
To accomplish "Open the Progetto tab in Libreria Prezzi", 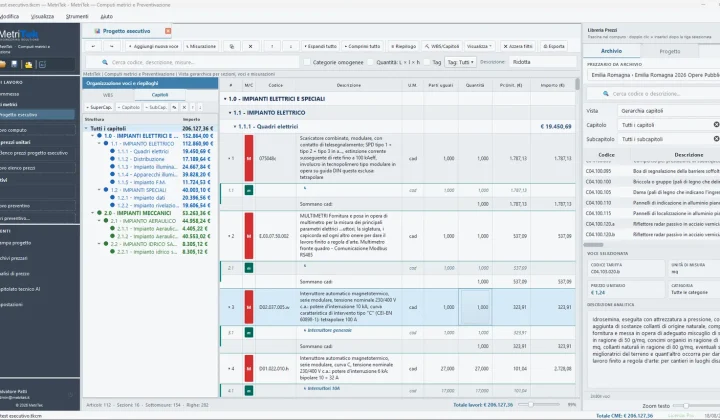I will pyautogui.click(x=669, y=51).
